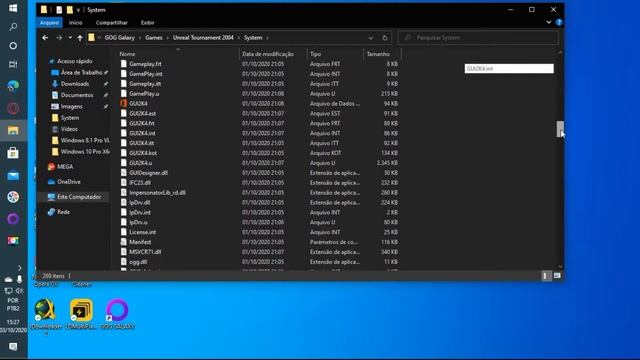Select OneDrive in the navigation pane
Screen dimensions: 640x360
point(69,182)
